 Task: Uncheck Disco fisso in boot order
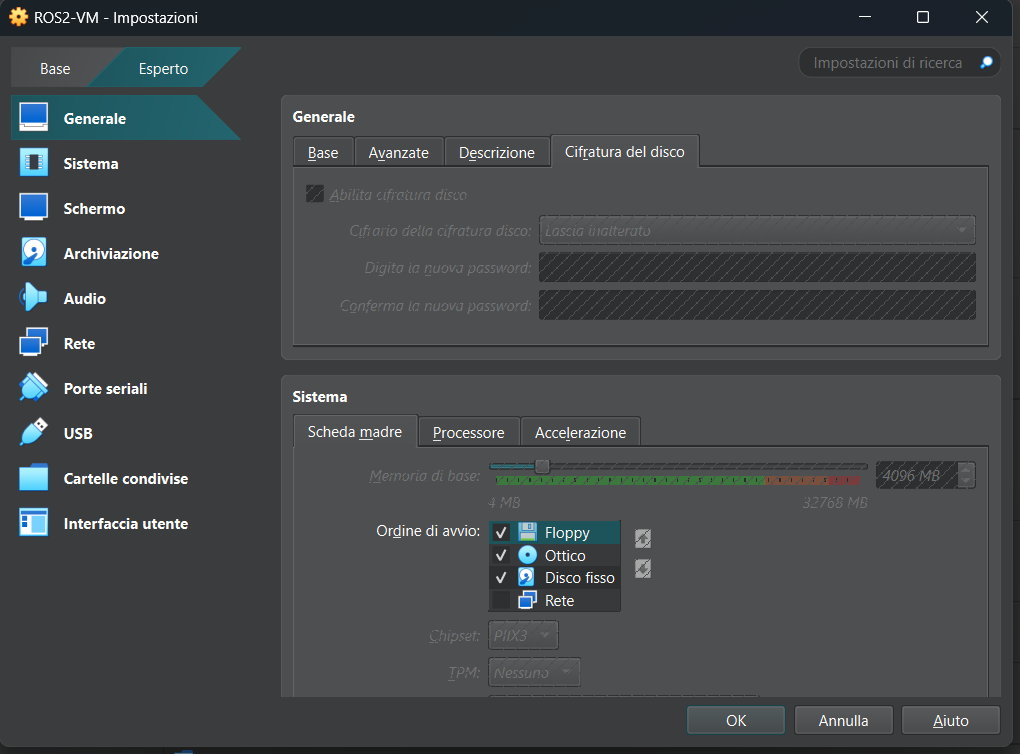[x=501, y=578]
